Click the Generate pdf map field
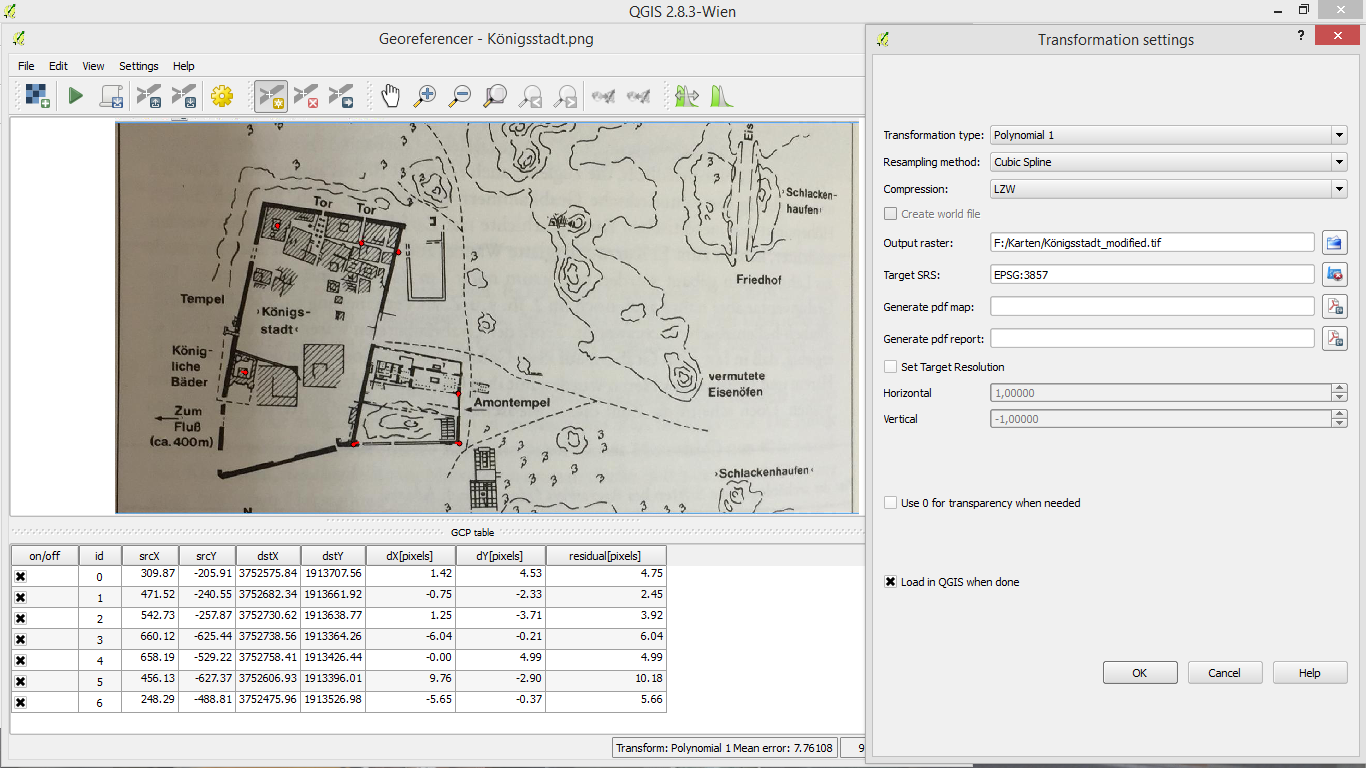 [1152, 307]
